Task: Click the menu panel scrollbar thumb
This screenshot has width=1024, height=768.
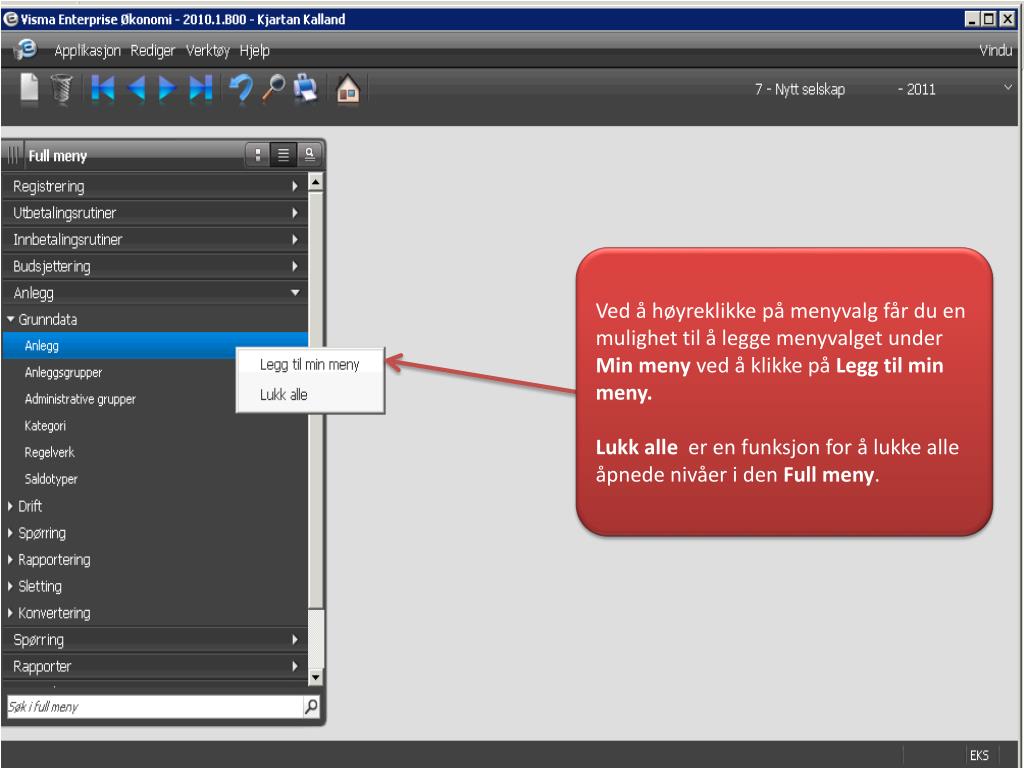Action: click(x=315, y=400)
